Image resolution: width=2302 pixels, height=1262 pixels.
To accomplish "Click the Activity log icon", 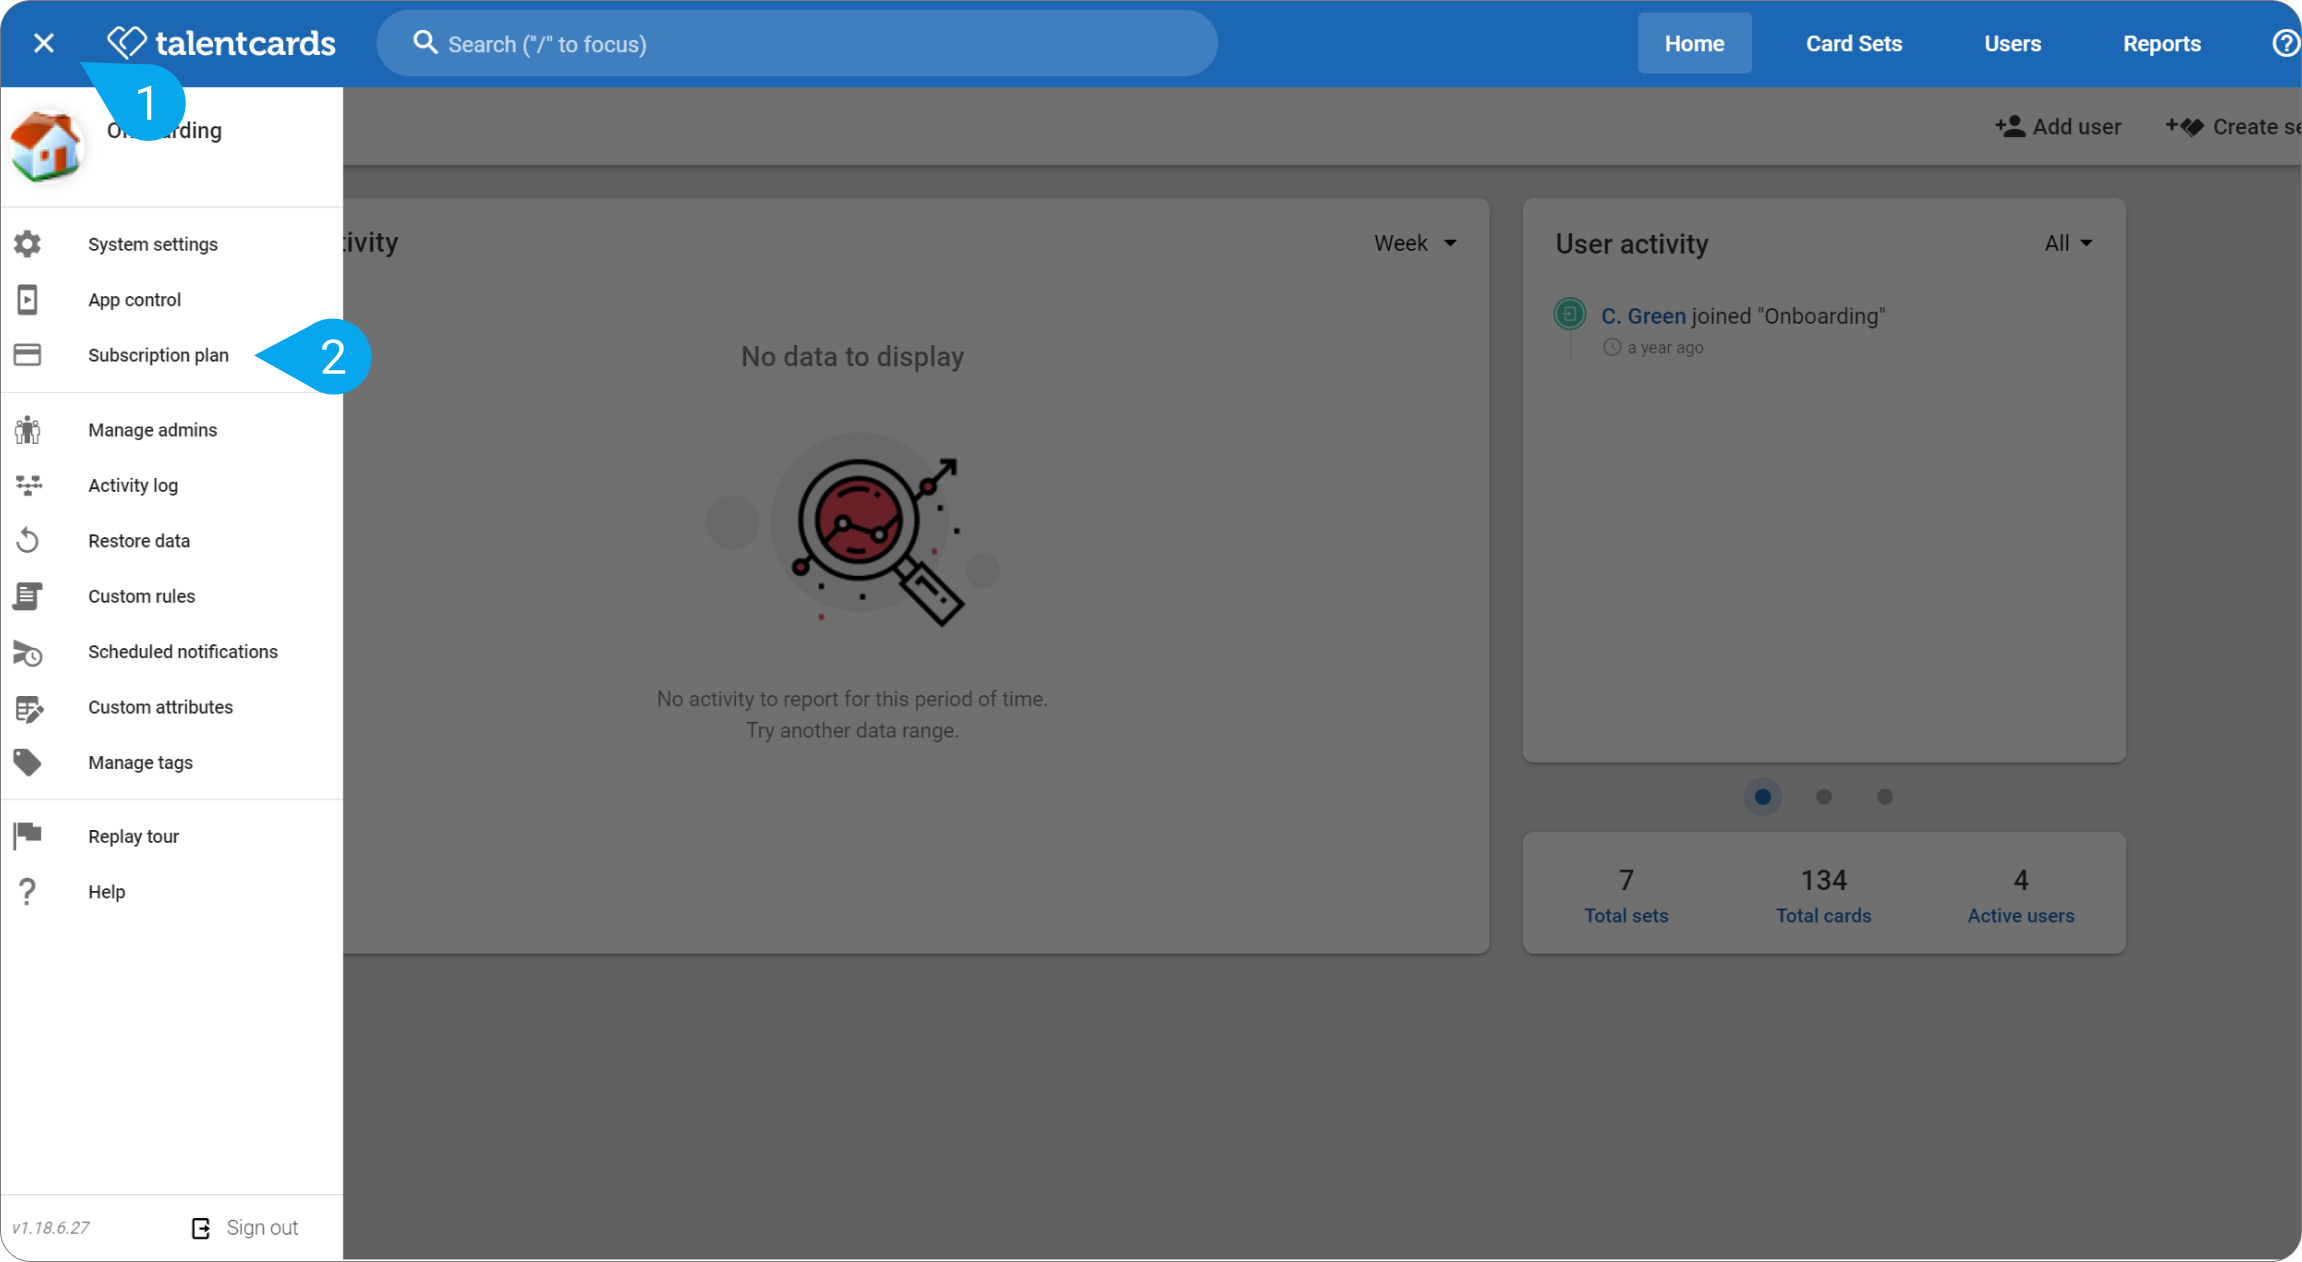I will click(x=27, y=485).
